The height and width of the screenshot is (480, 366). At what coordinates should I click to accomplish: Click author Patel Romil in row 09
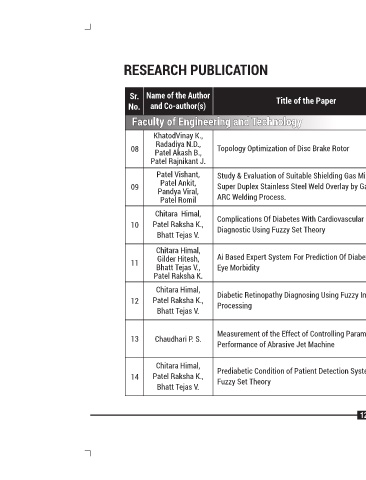coord(178,200)
